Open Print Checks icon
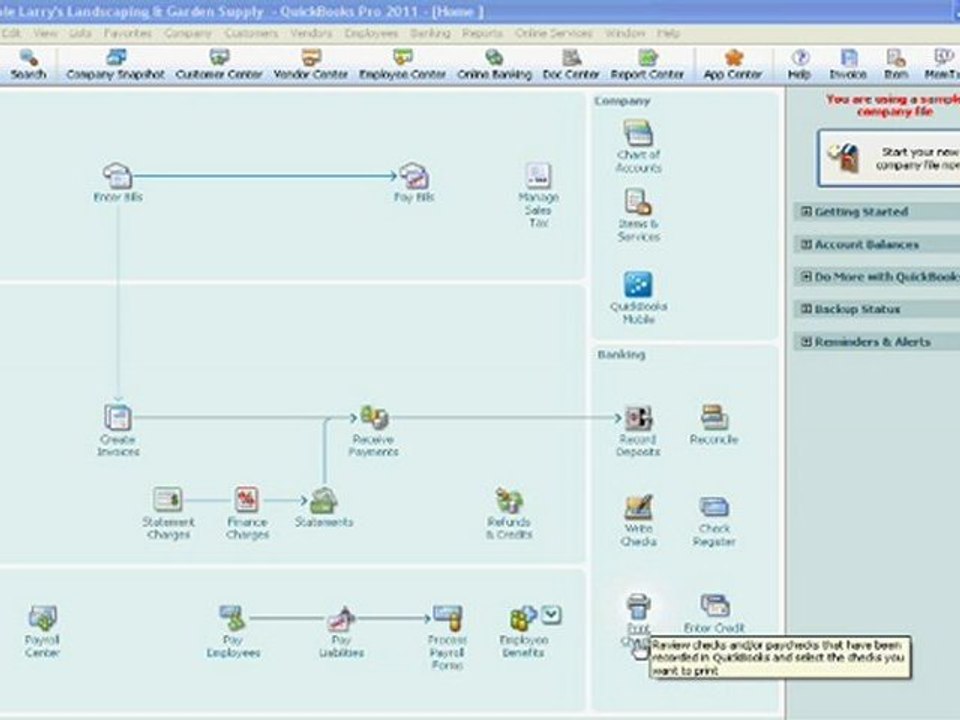This screenshot has height=720, width=960. click(638, 618)
